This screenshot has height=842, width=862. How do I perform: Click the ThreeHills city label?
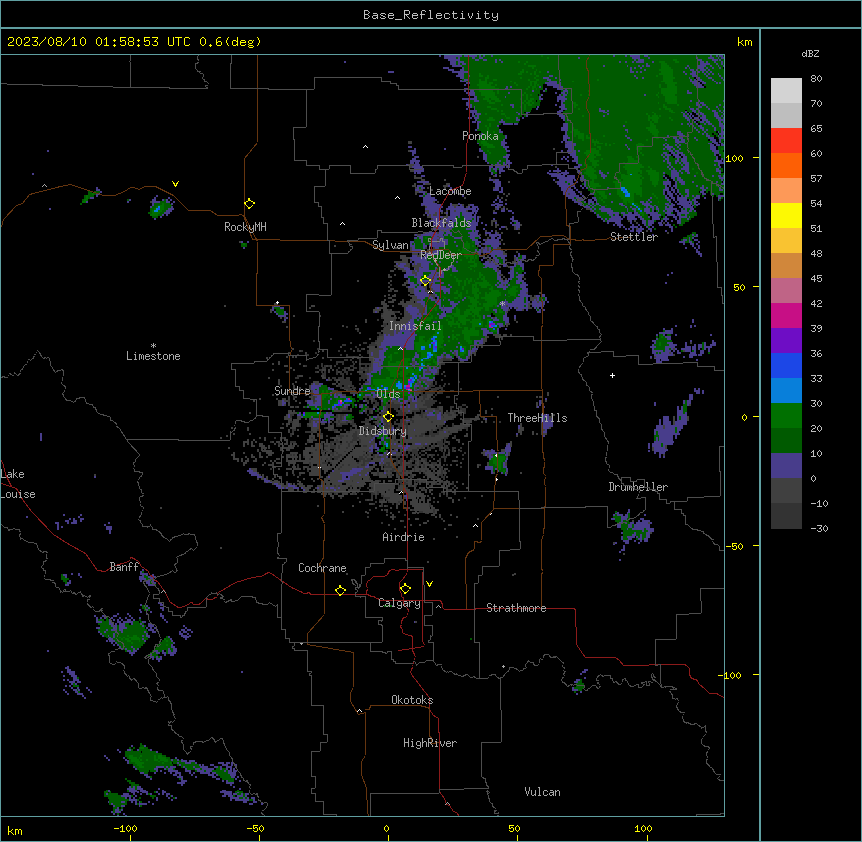pos(537,418)
